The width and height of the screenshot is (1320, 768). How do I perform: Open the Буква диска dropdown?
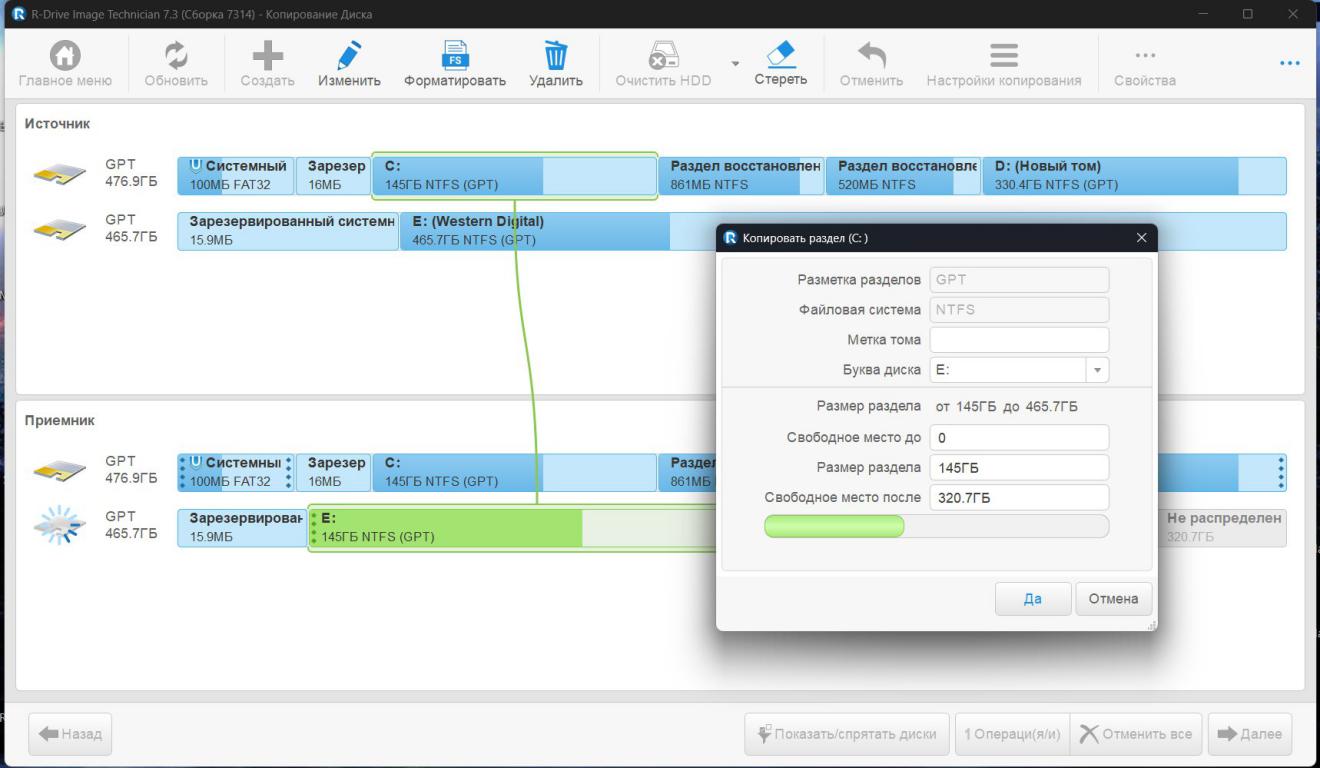(1098, 370)
